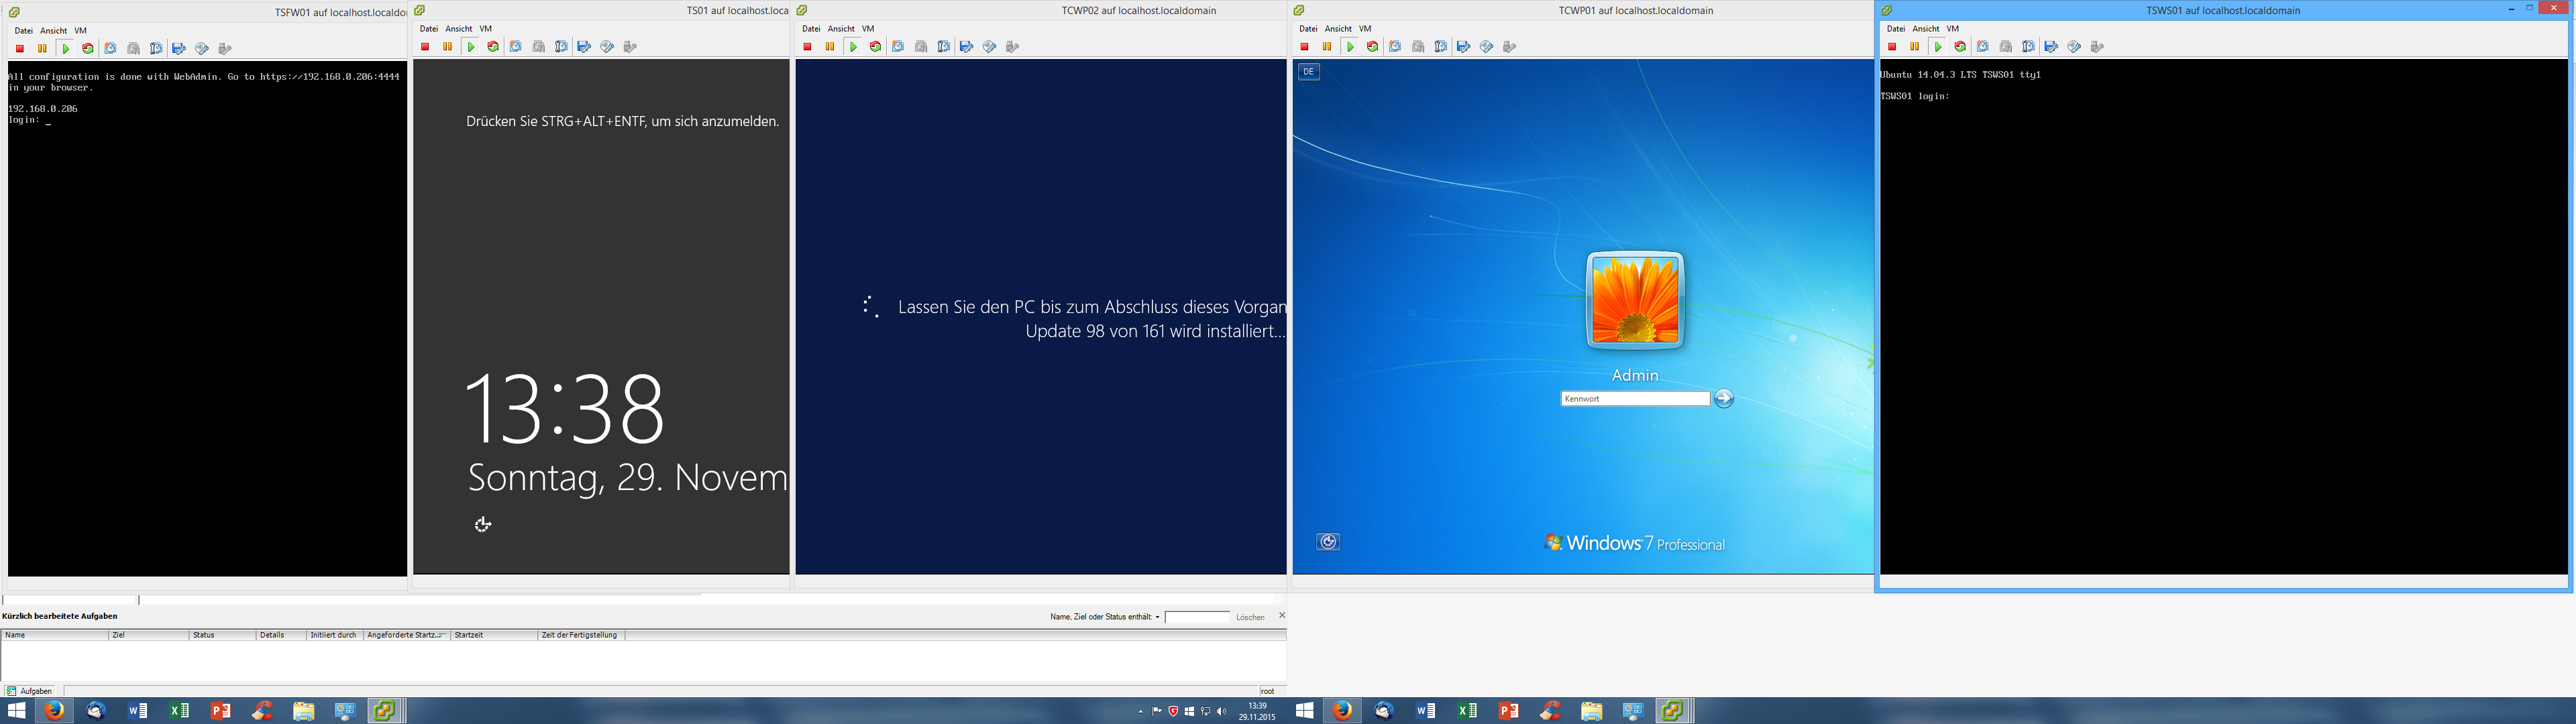Connect CD/DVD device in TCWP02 toolbar
2576x724 pixels.
pyautogui.click(x=989, y=47)
